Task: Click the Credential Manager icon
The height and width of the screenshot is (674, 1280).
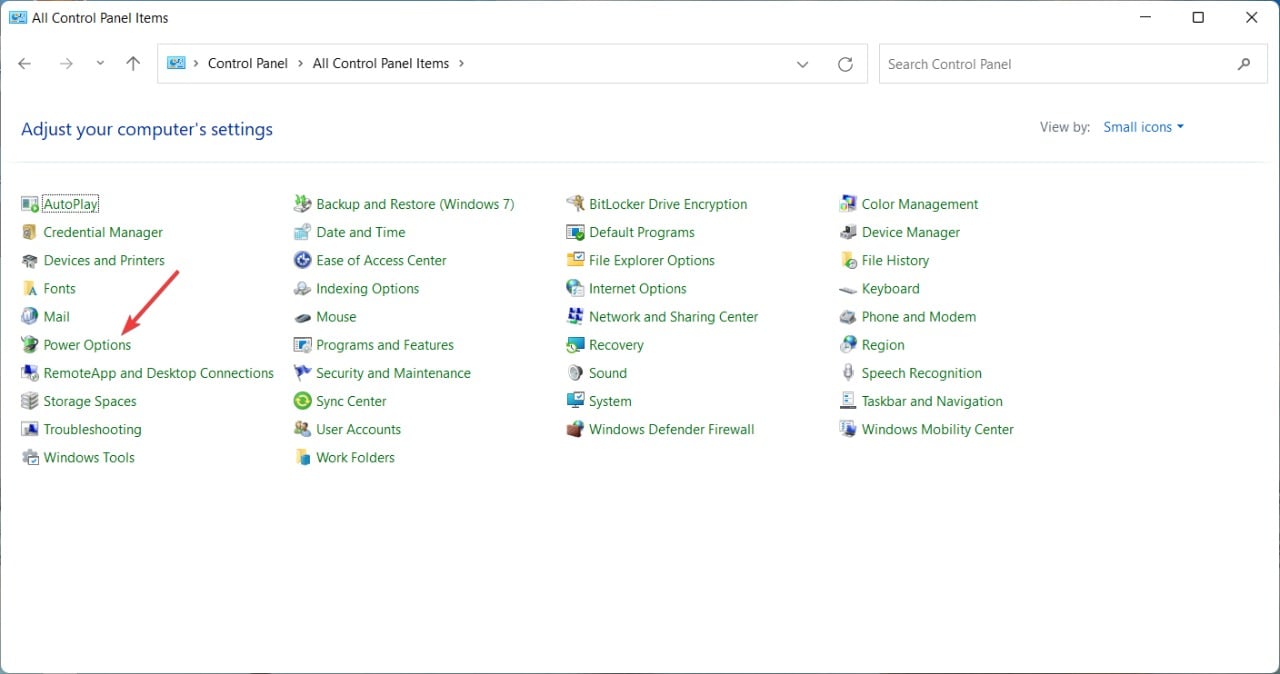Action: [x=30, y=232]
